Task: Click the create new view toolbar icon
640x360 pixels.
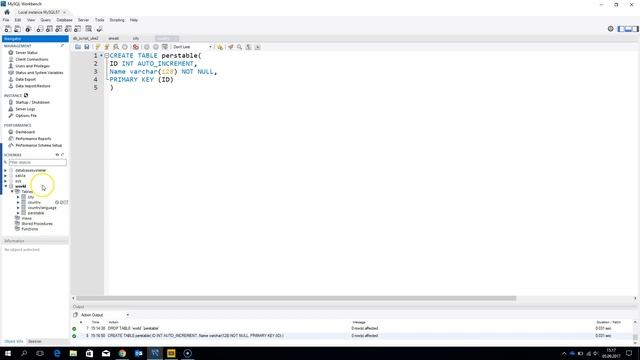Action: click(59, 29)
